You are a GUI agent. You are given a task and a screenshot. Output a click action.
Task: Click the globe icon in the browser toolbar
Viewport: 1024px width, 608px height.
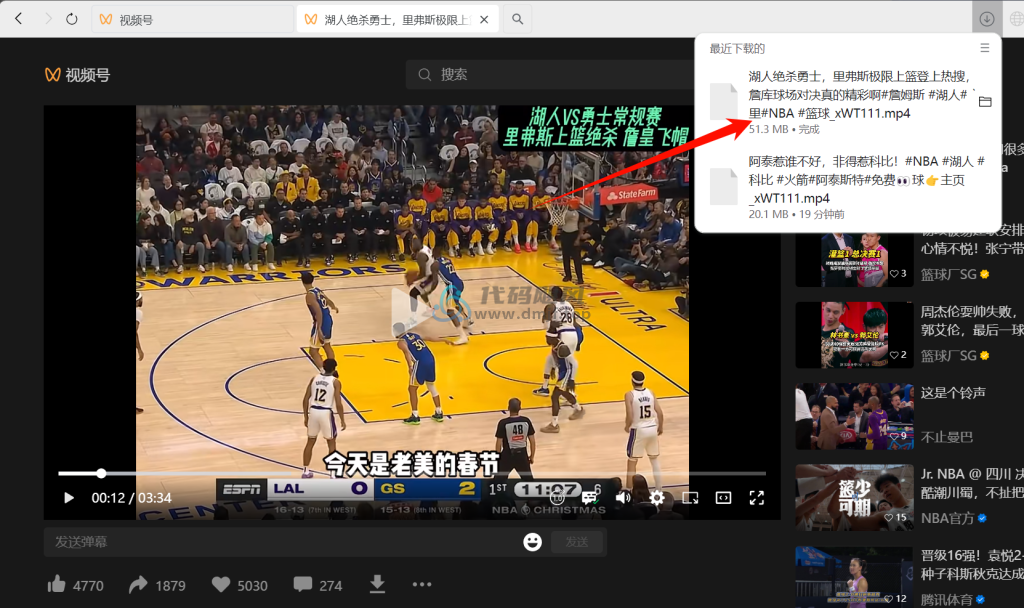[x=1016, y=19]
